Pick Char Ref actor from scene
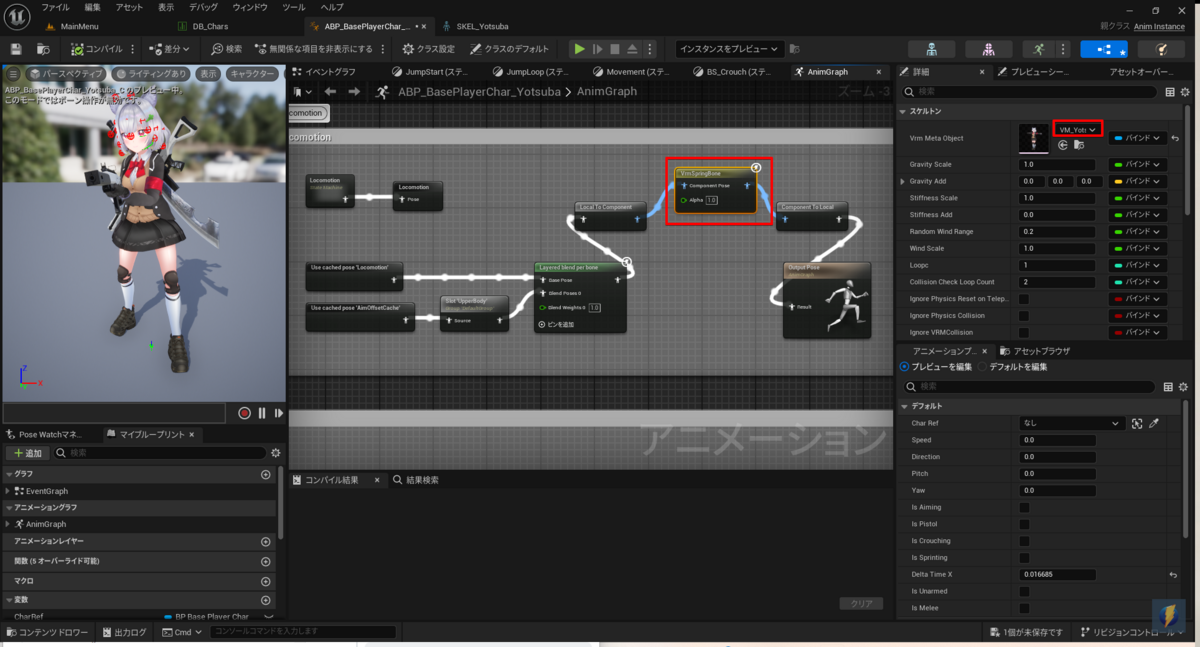 click(1153, 423)
